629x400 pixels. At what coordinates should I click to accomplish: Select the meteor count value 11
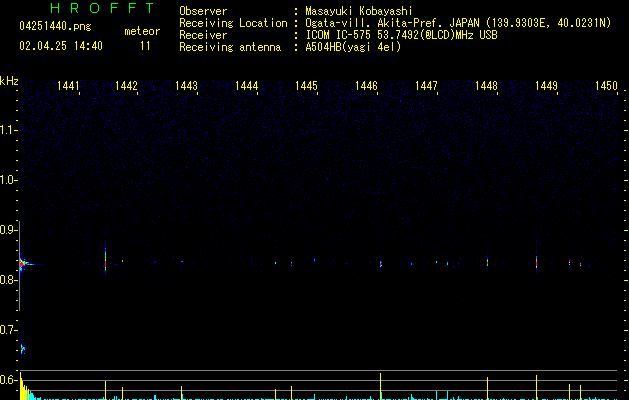(x=145, y=46)
